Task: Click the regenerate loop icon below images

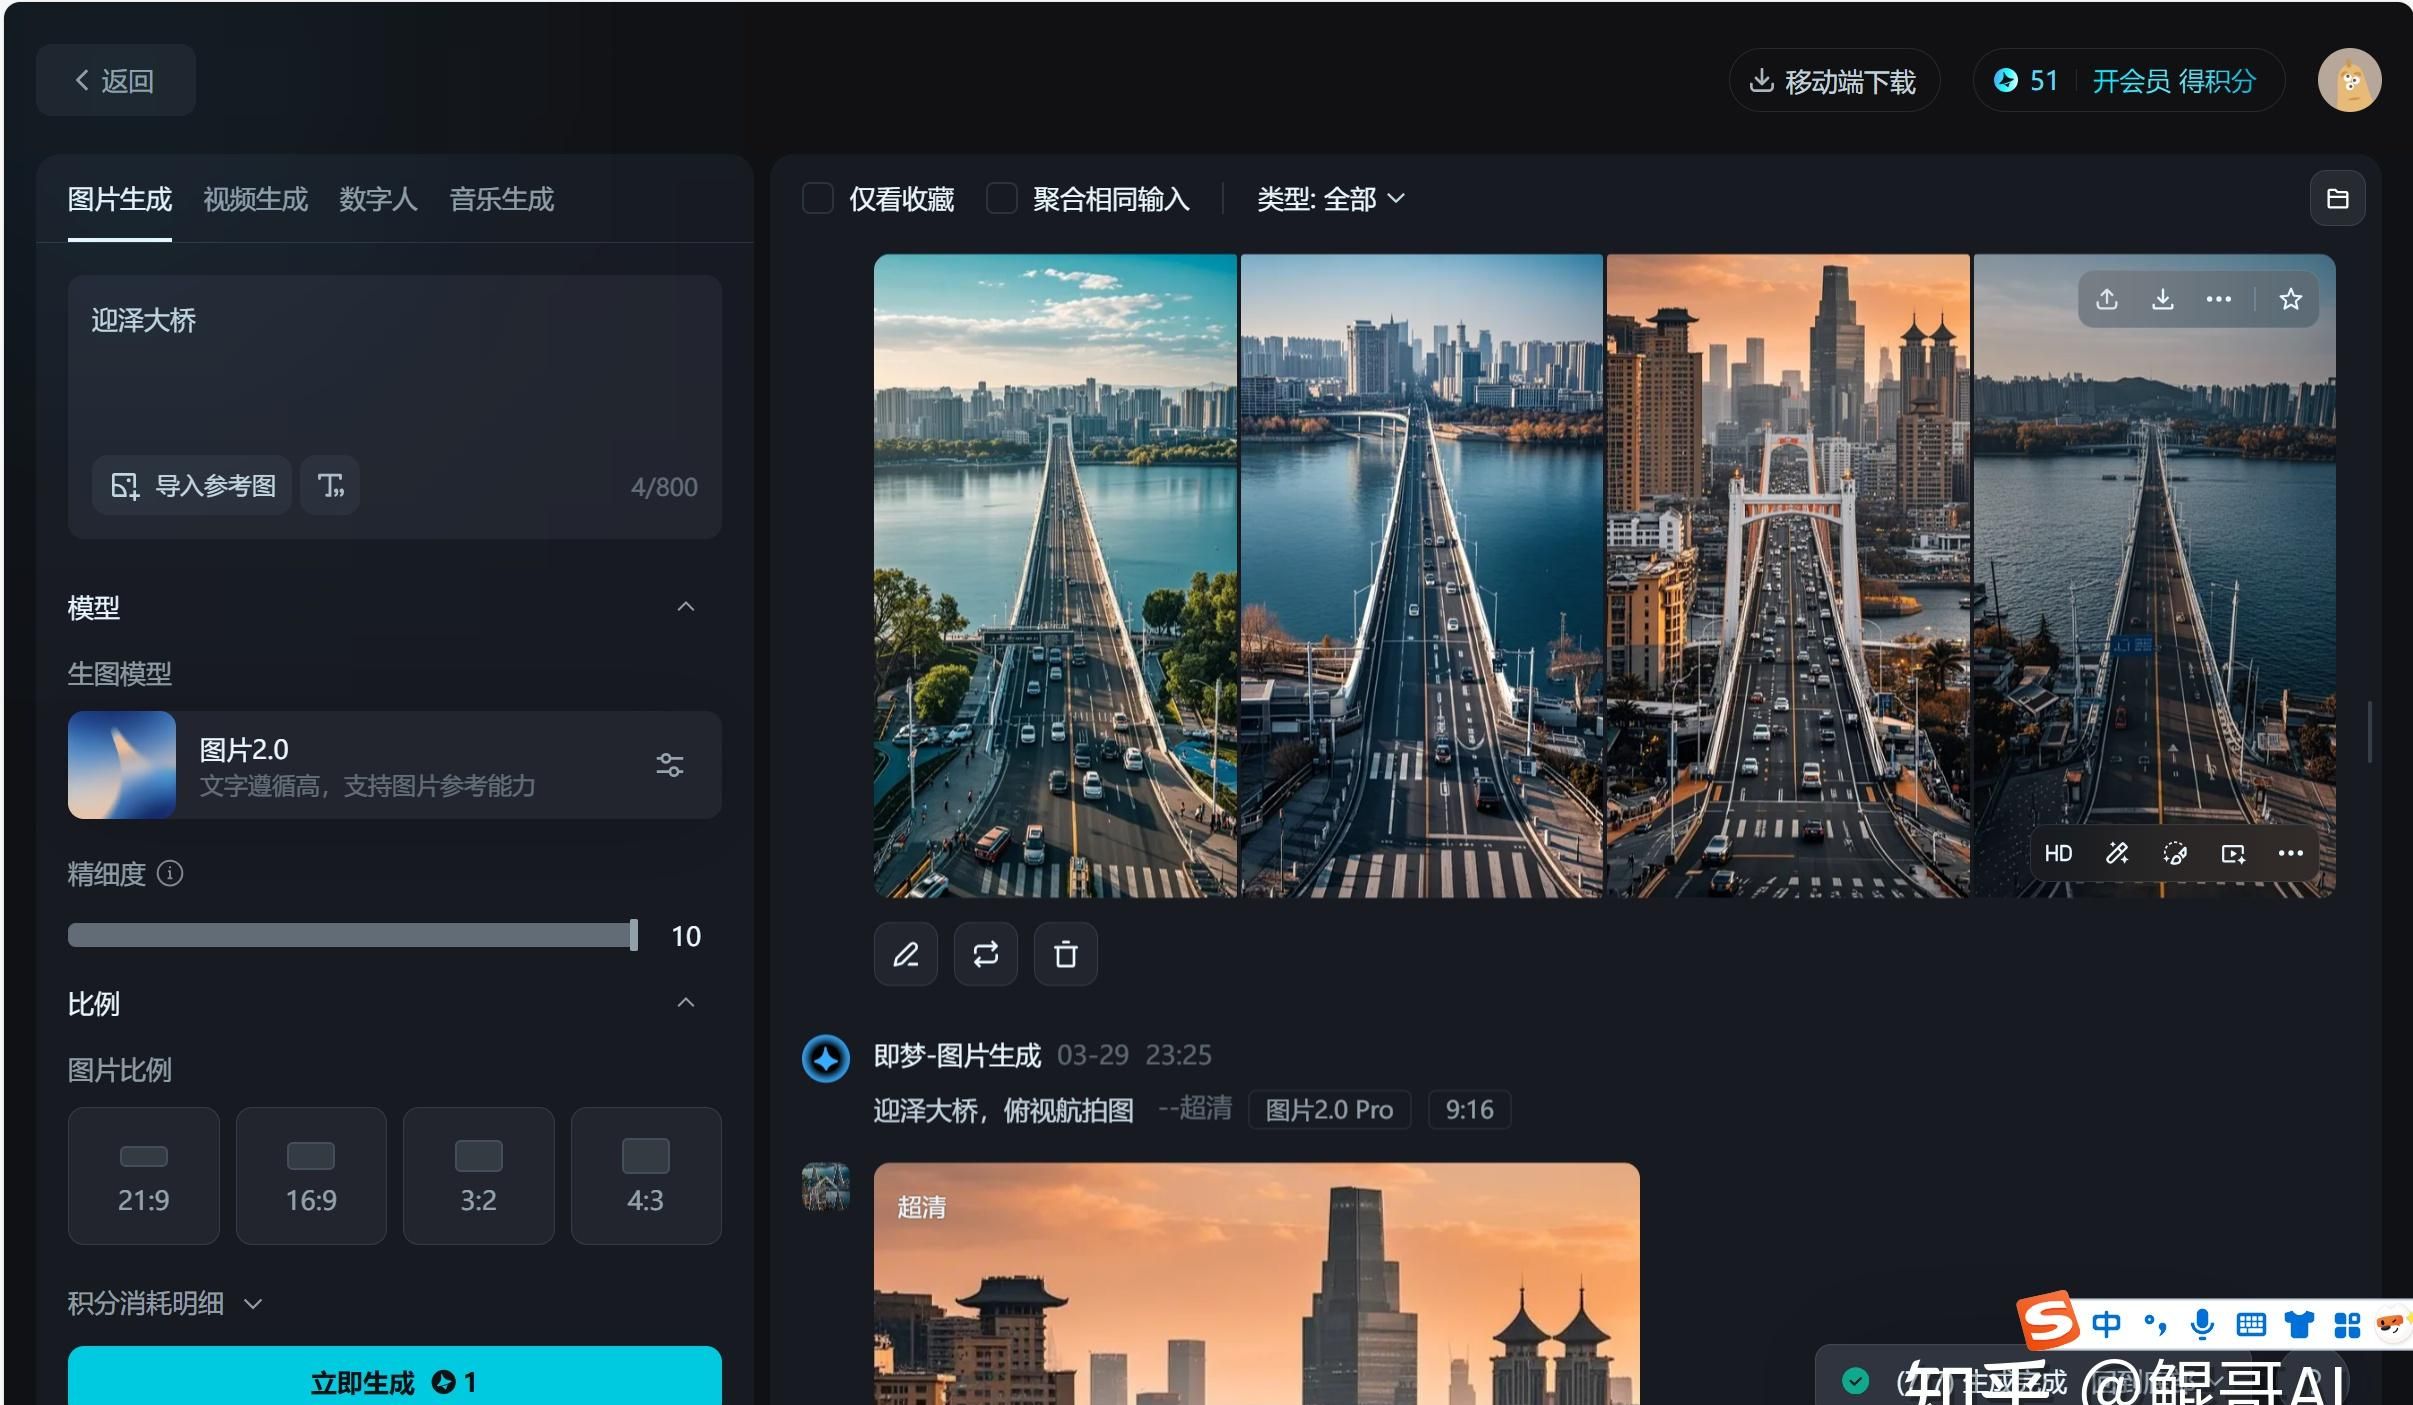Action: [985, 954]
